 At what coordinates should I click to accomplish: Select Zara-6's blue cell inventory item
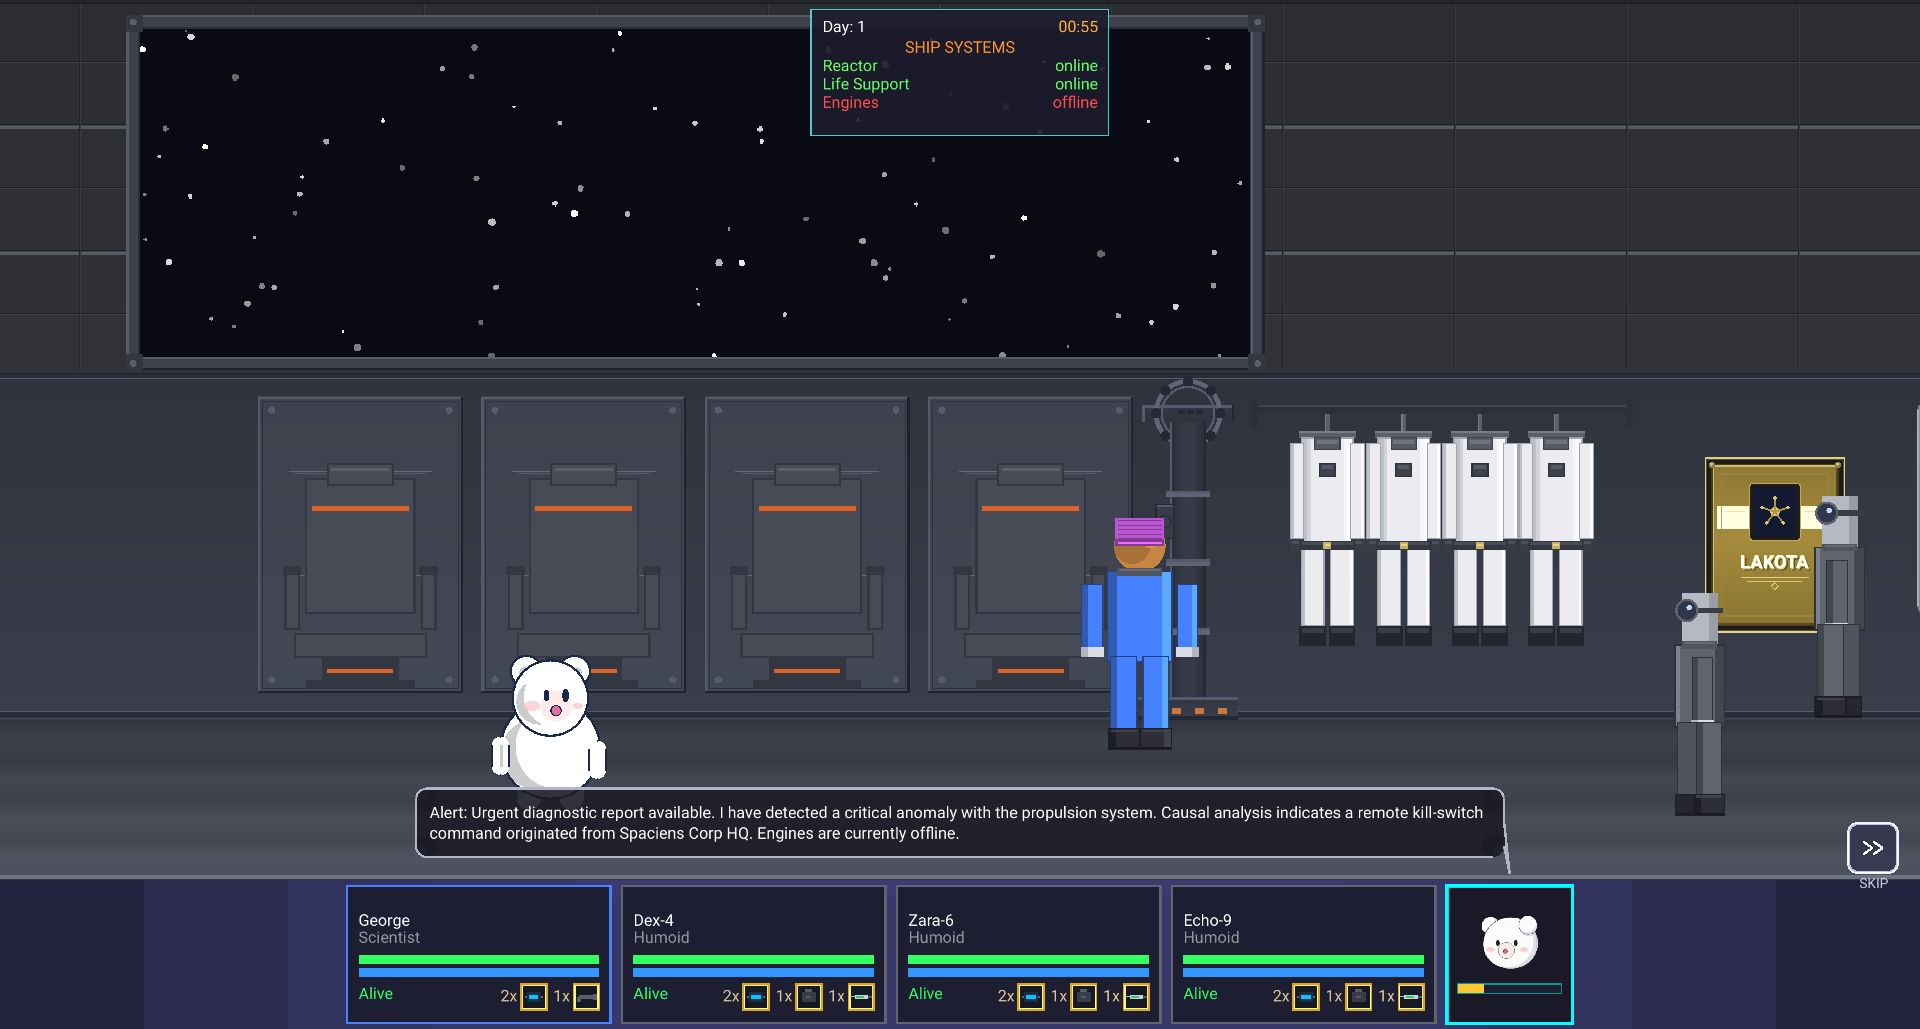point(1031,997)
